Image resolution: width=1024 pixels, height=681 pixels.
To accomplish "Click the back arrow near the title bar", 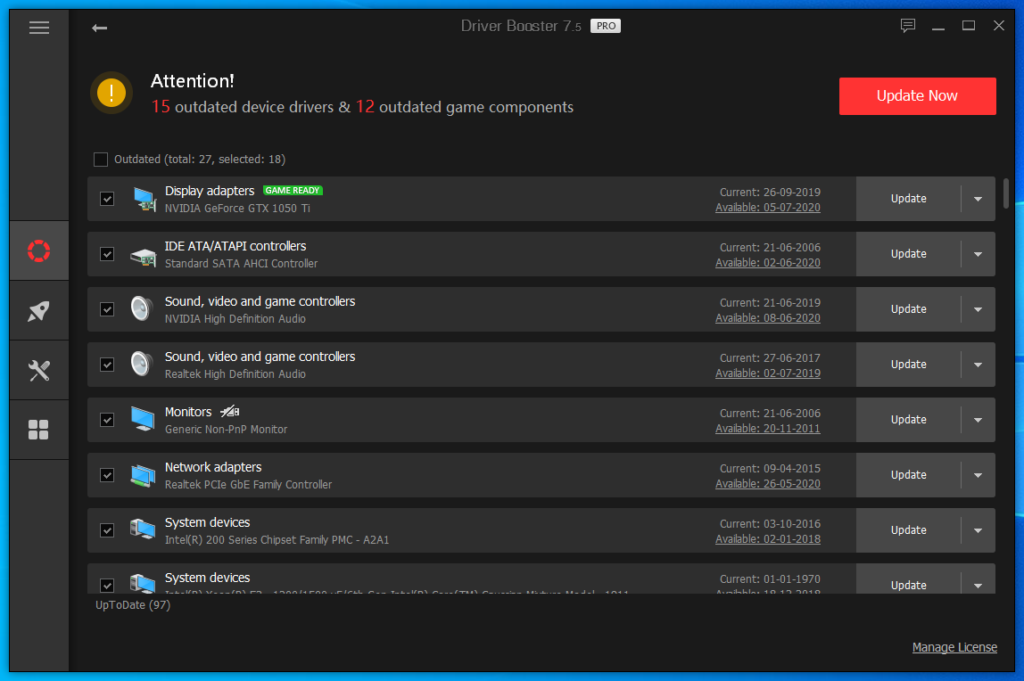I will [x=99, y=28].
